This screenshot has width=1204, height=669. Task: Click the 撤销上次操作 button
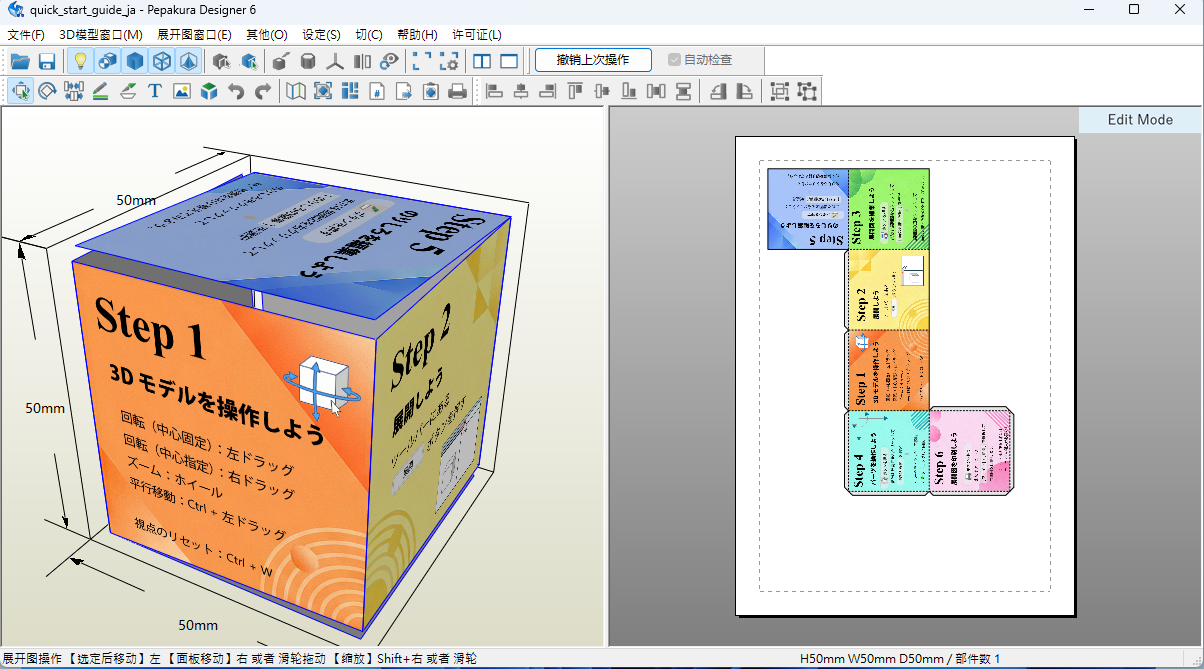click(593, 60)
